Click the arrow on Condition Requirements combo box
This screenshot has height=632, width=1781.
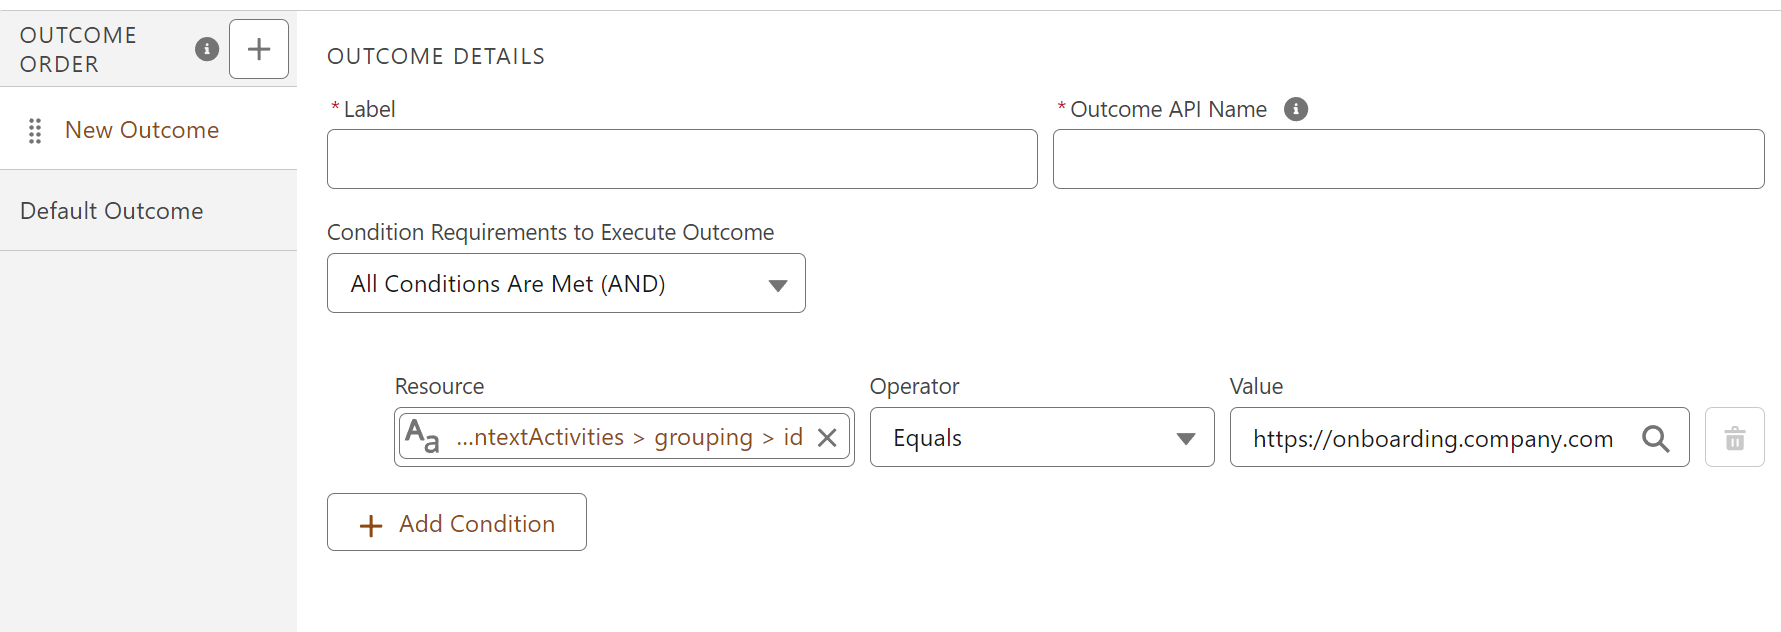(x=778, y=285)
